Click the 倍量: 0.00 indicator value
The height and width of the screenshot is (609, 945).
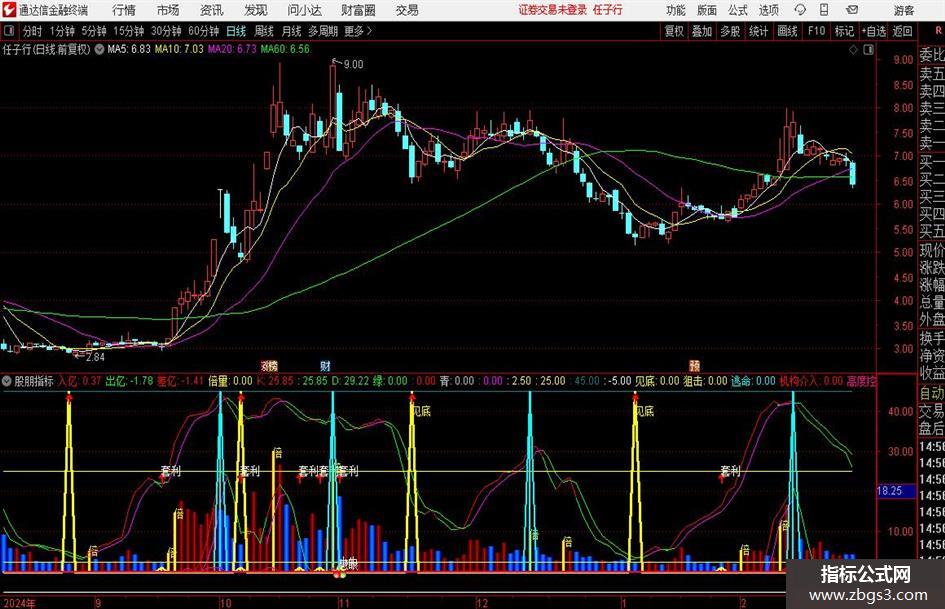click(x=230, y=381)
